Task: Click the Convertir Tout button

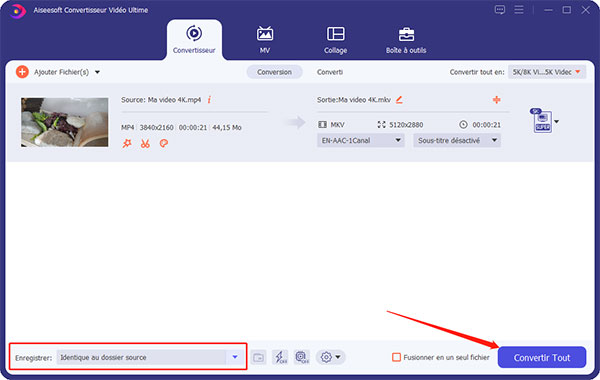Action: click(542, 357)
